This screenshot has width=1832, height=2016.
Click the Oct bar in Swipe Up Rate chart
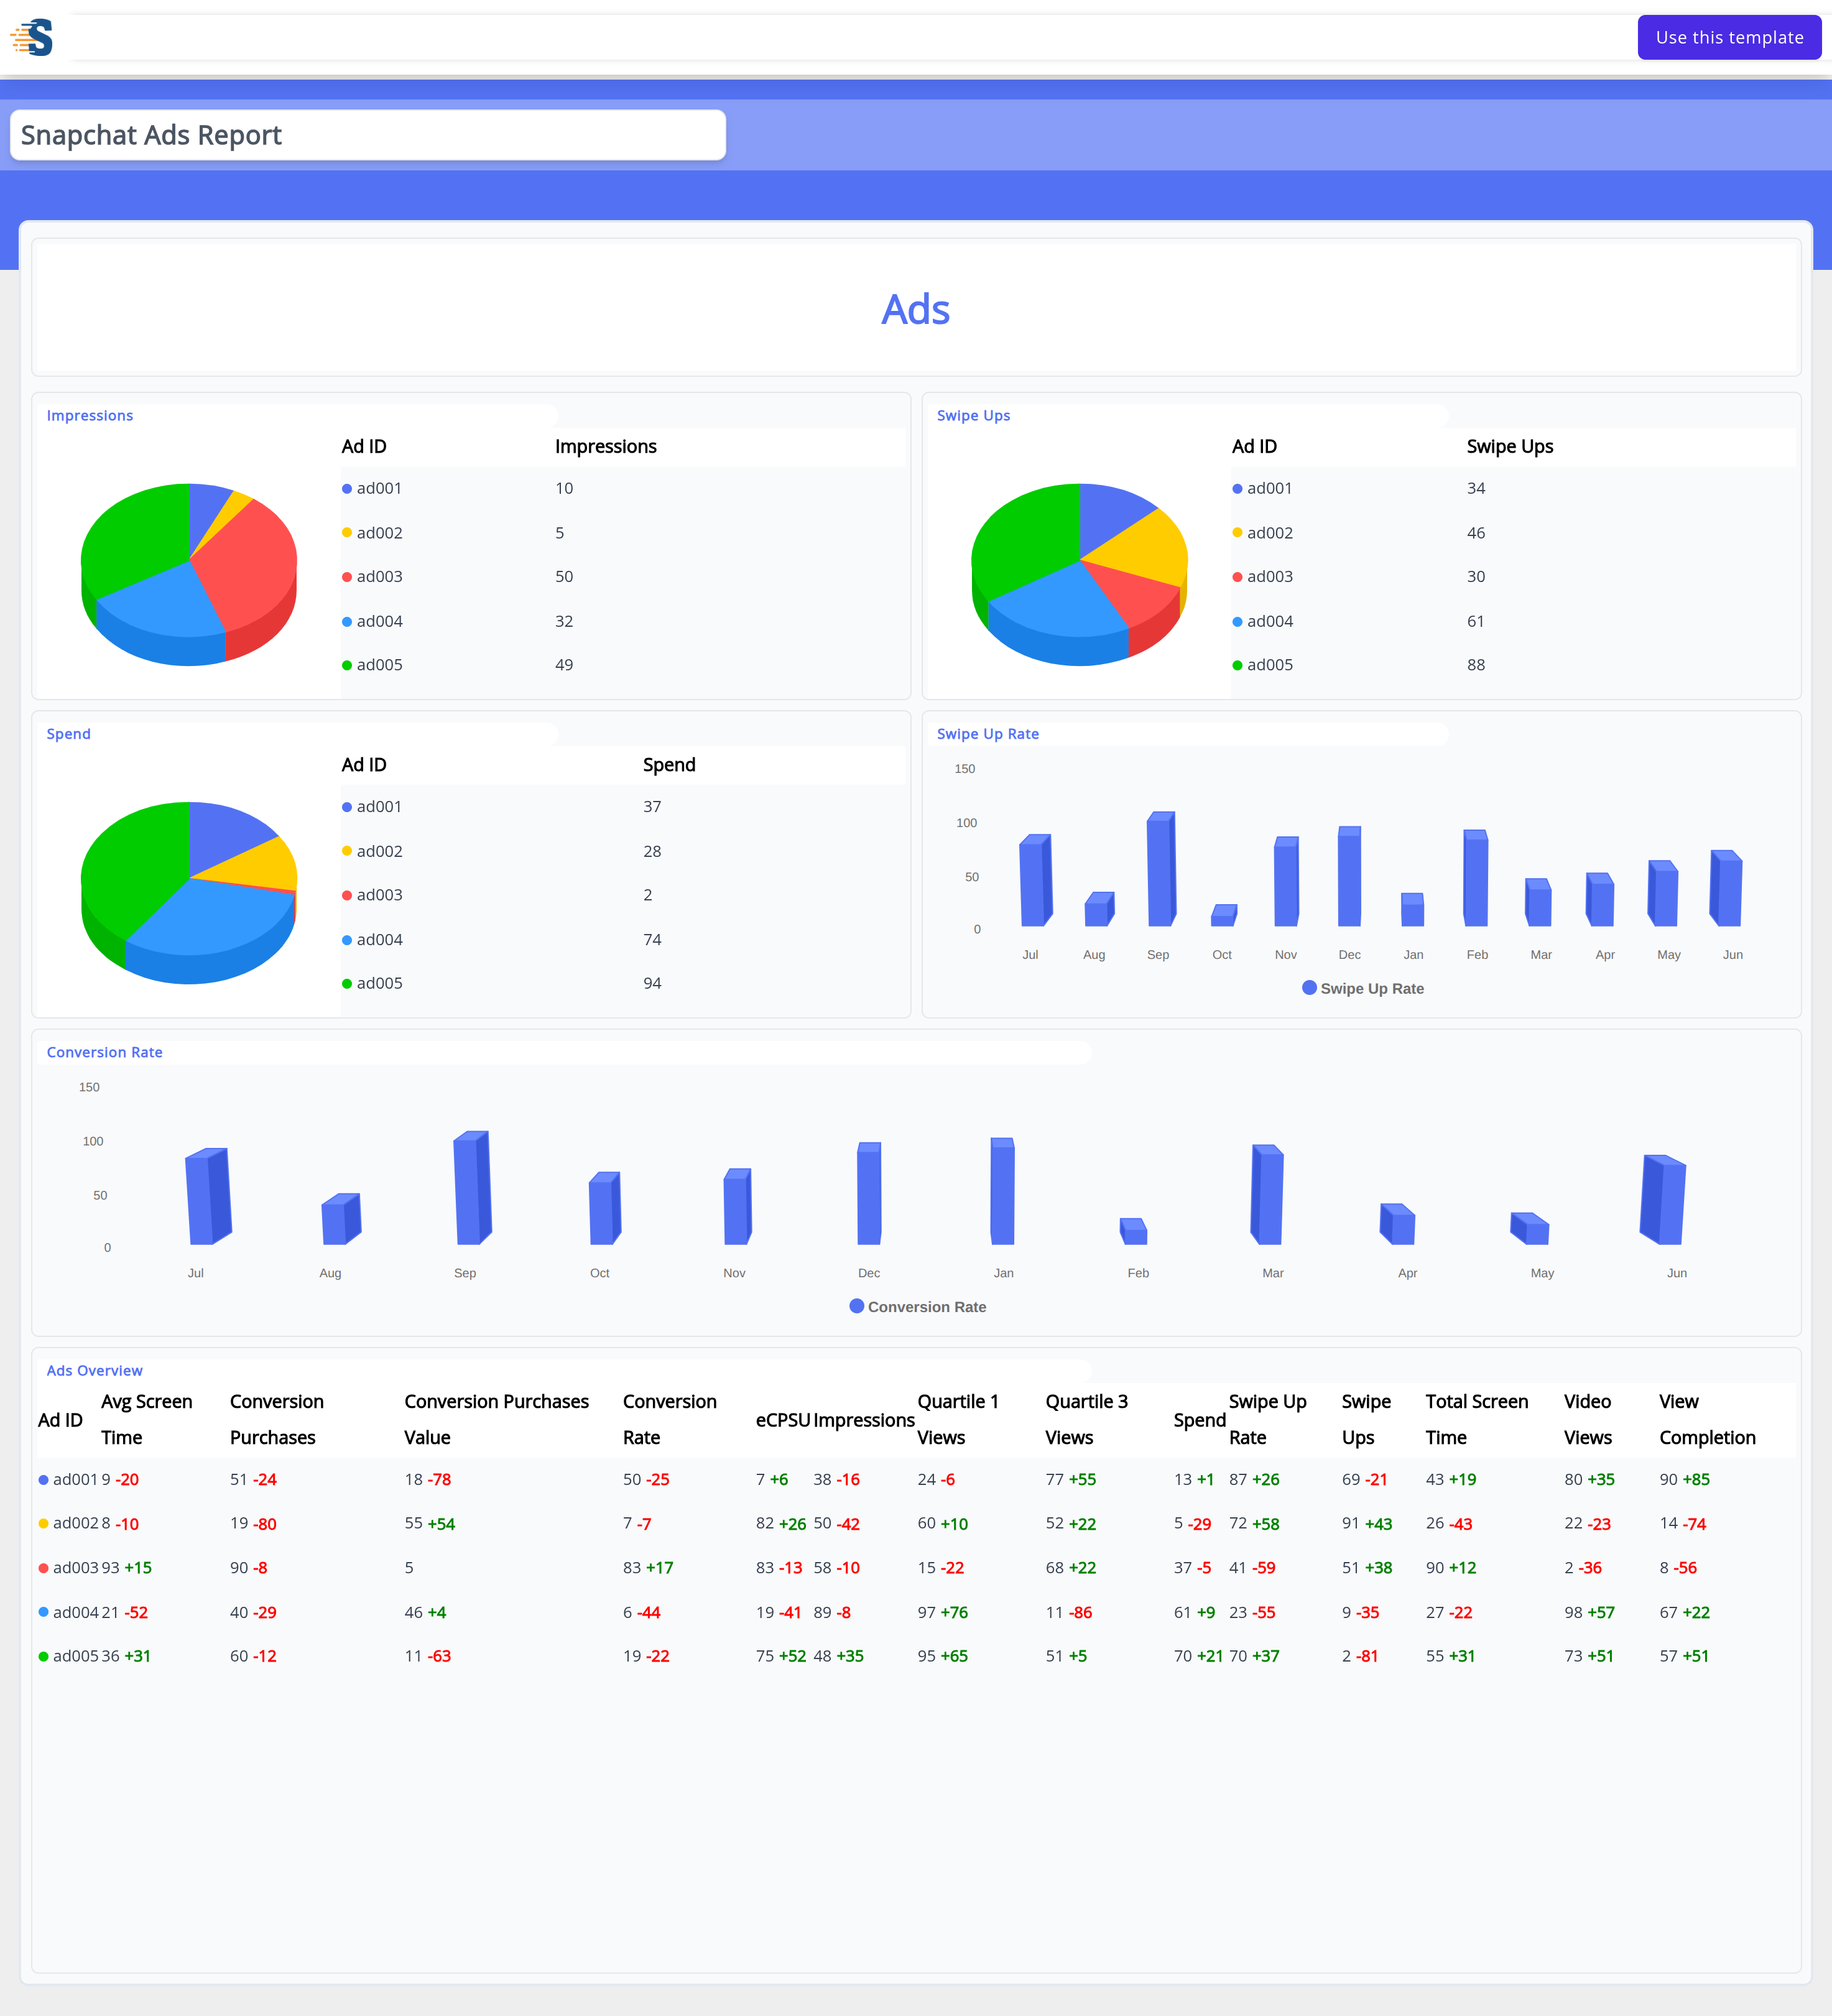pyautogui.click(x=1223, y=915)
